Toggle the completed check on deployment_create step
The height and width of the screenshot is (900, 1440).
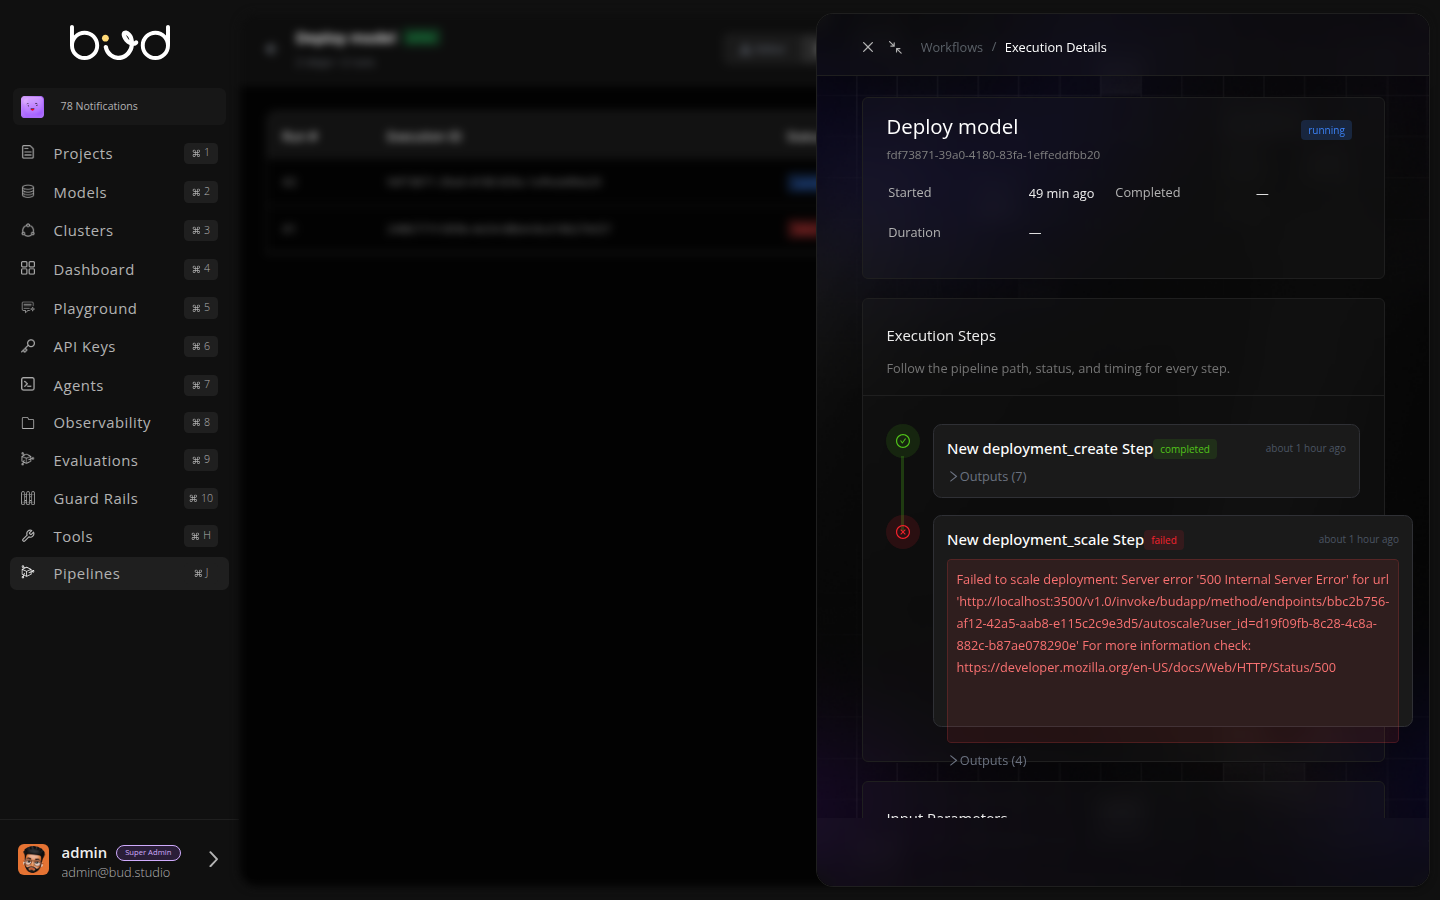click(x=903, y=440)
